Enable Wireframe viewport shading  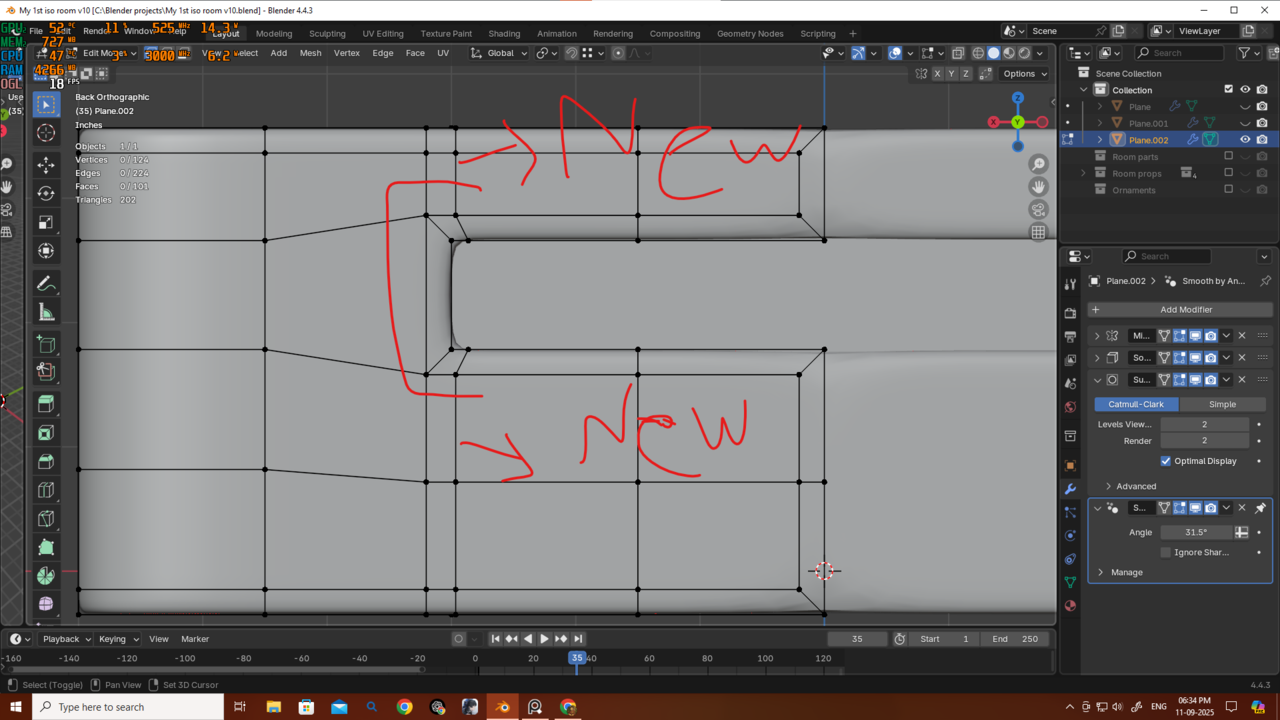[978, 53]
